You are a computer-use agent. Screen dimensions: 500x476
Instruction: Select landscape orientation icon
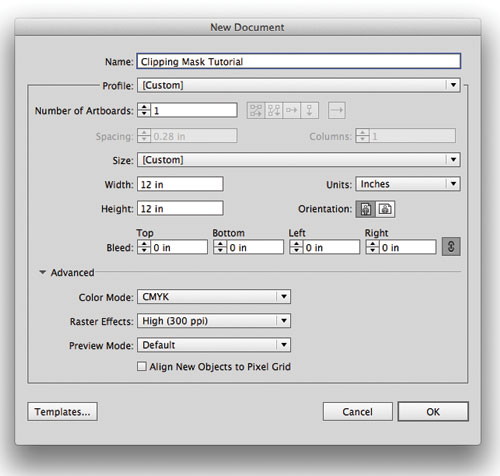click(x=385, y=209)
